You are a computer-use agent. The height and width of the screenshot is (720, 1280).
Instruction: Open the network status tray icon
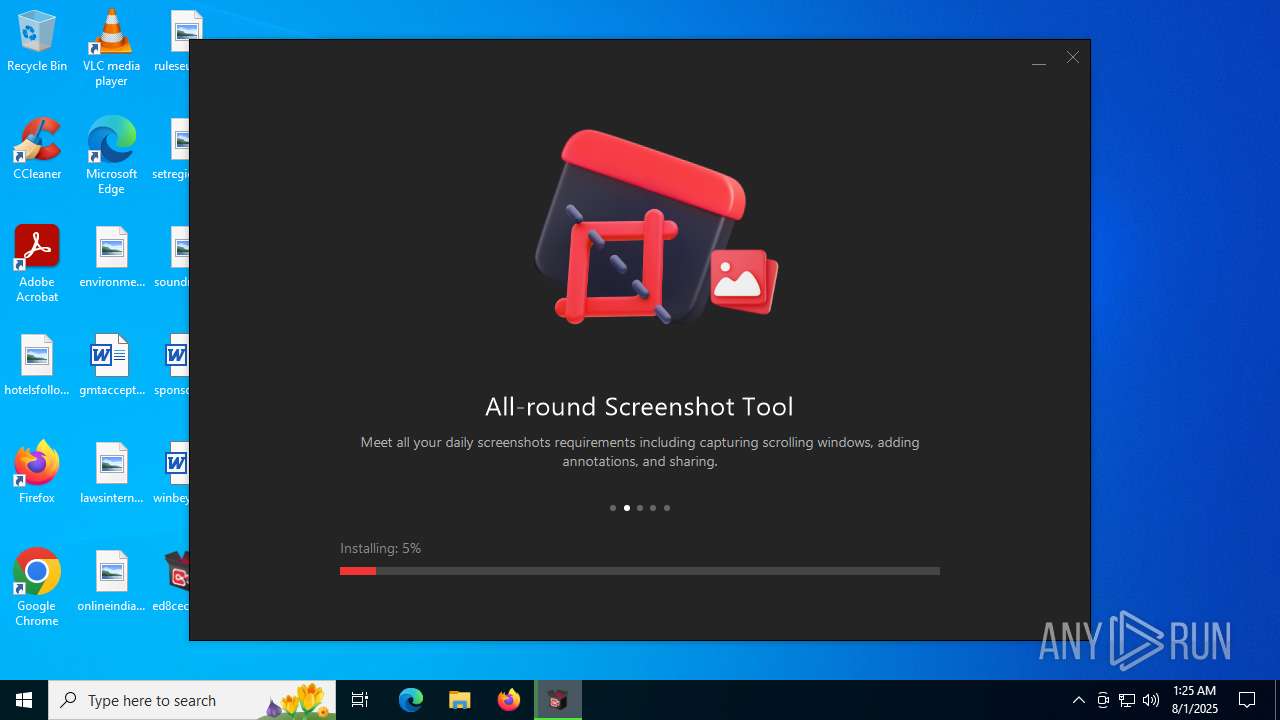pyautogui.click(x=1127, y=700)
